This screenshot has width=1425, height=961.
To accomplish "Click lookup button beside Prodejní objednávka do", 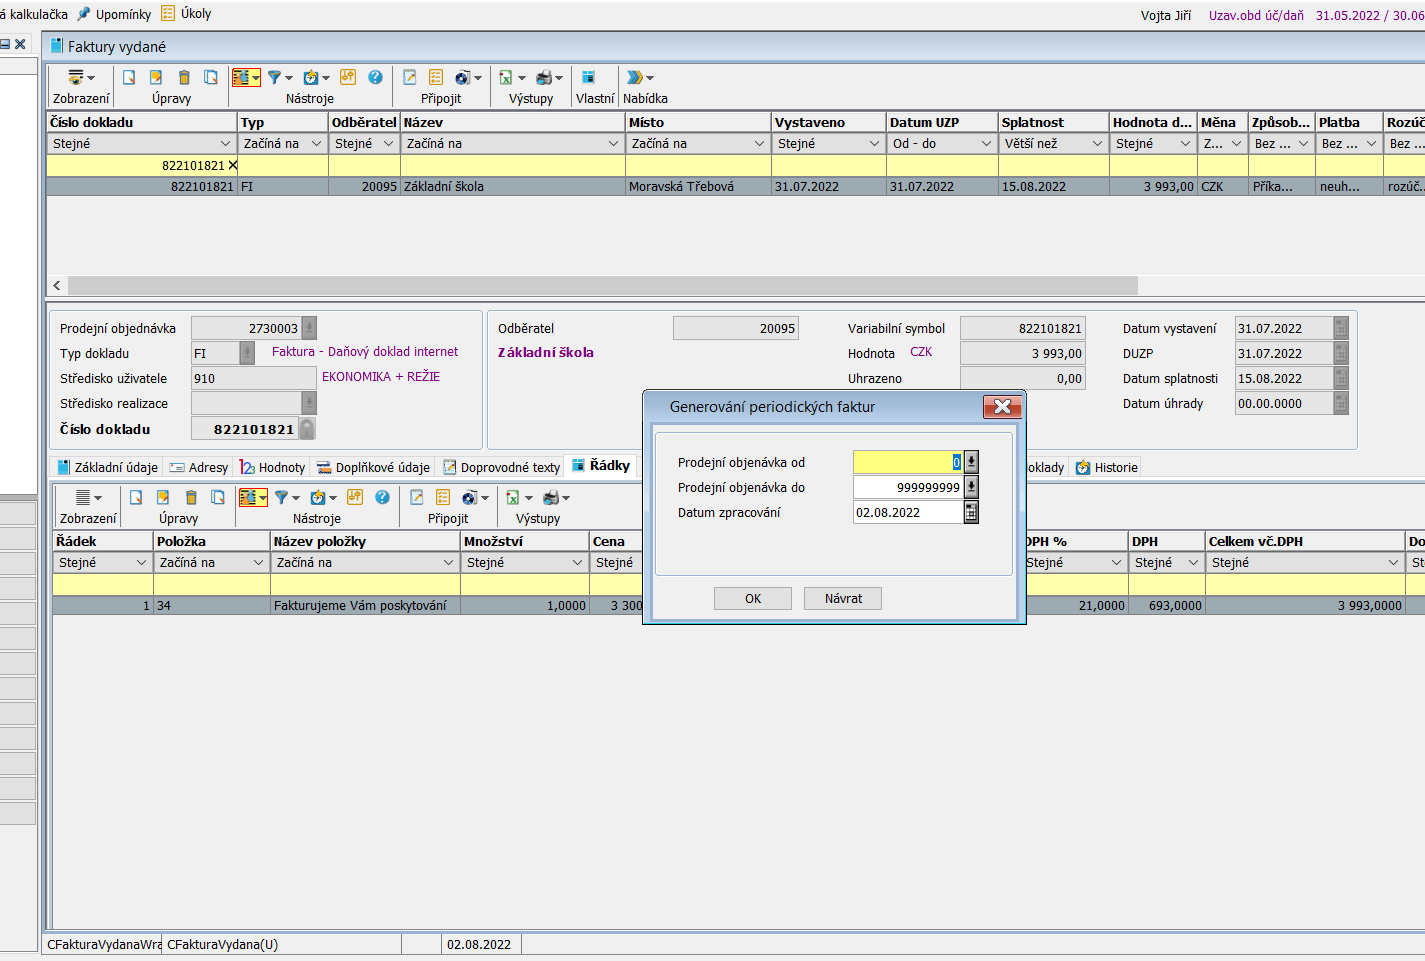I will (x=970, y=487).
